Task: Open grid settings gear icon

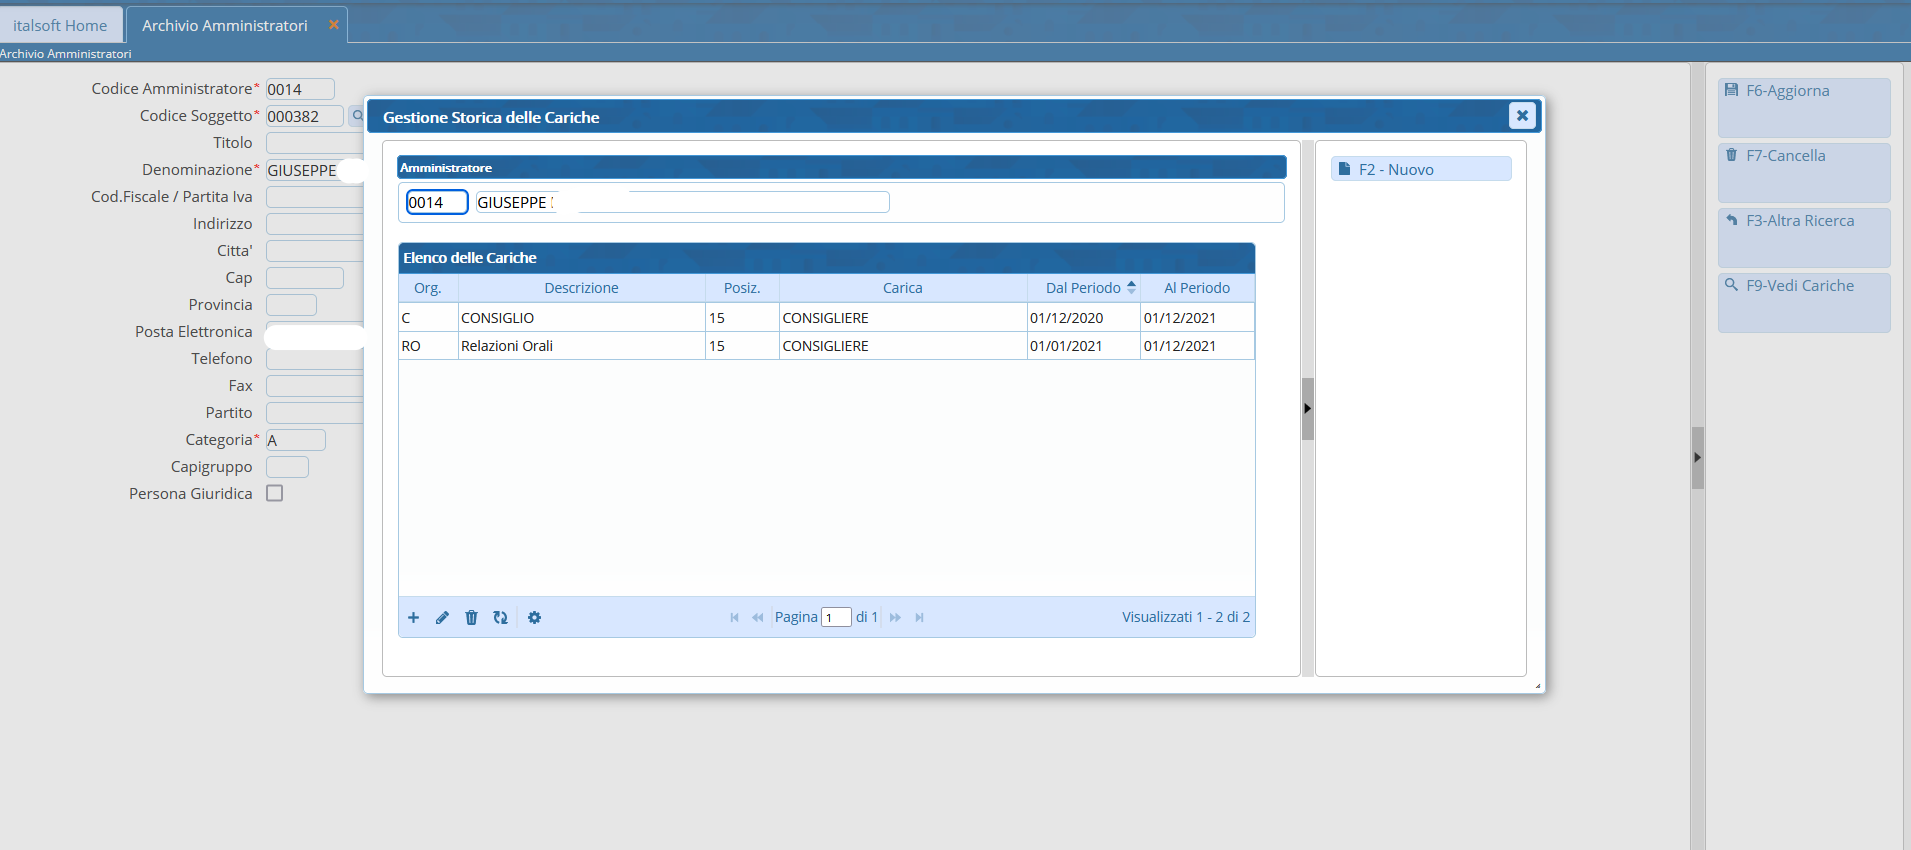Action: (x=534, y=618)
